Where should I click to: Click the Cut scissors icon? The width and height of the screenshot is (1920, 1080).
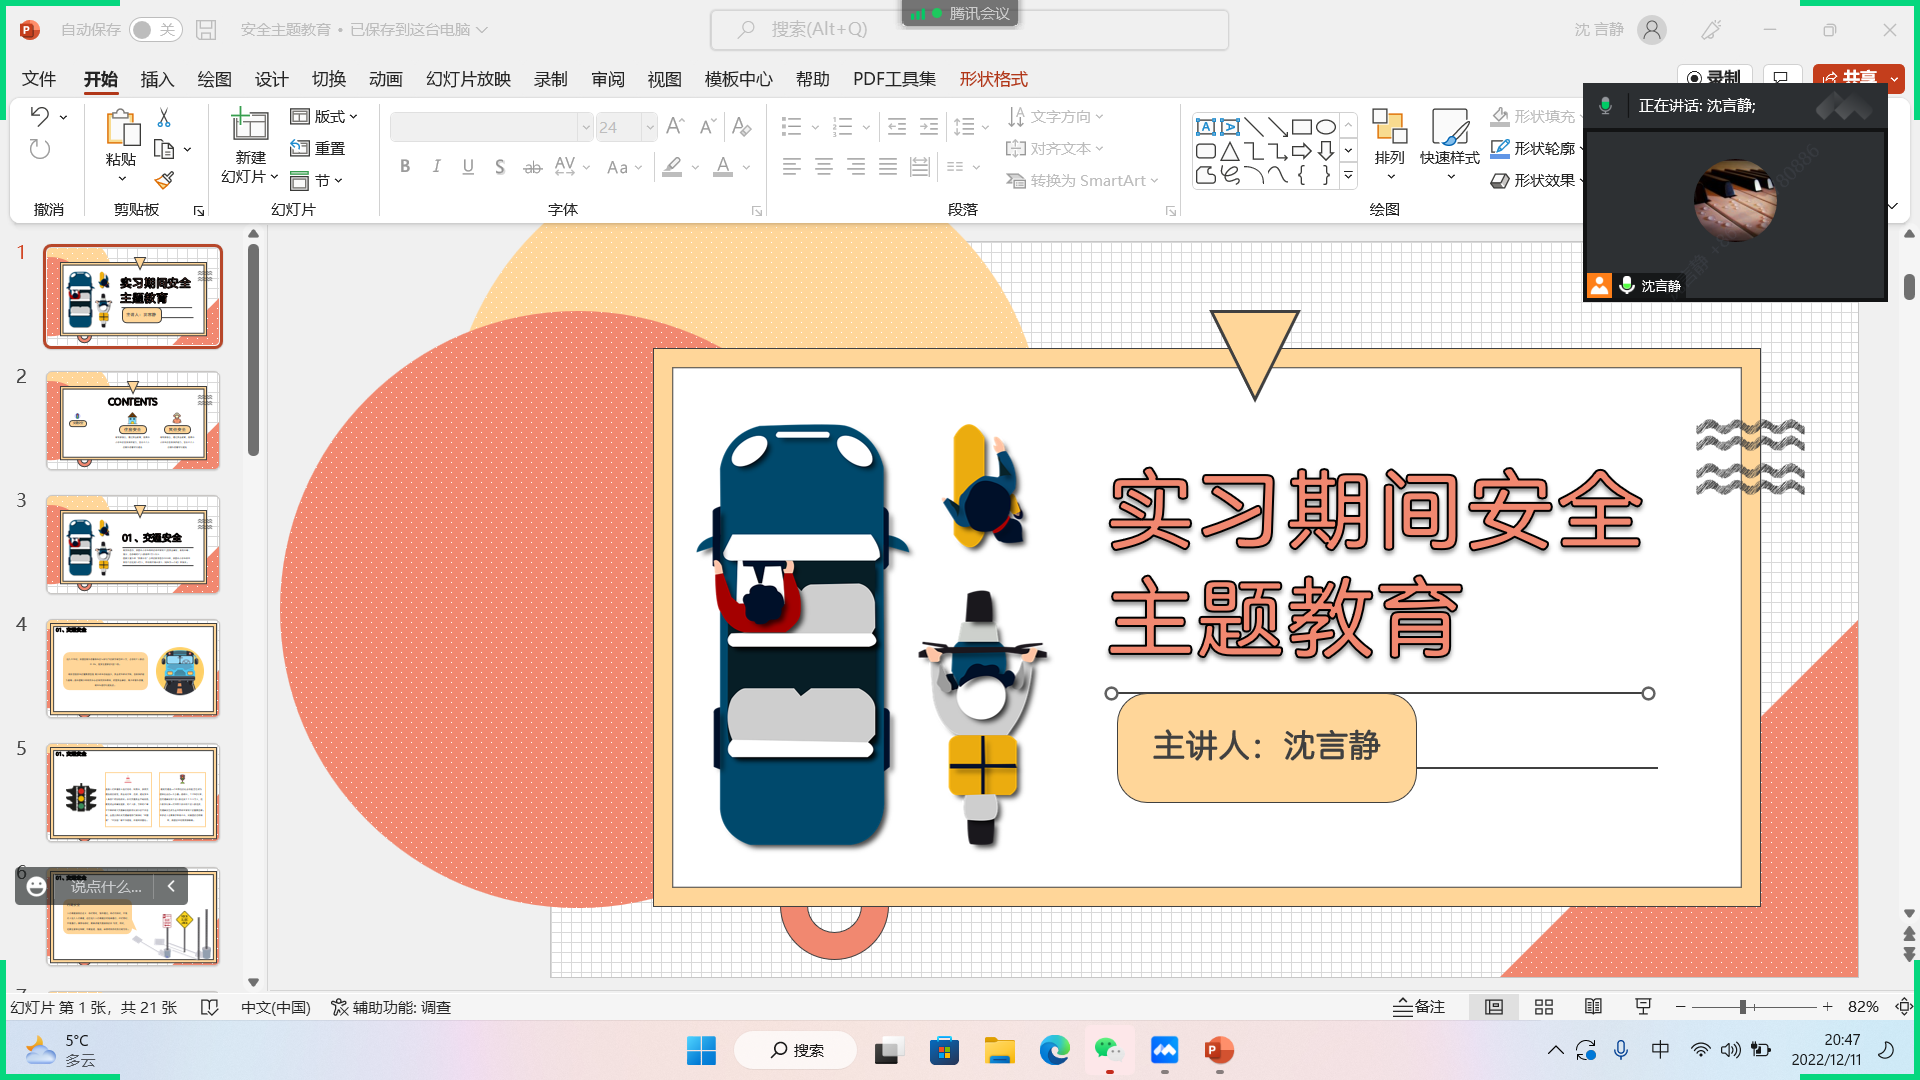click(164, 118)
